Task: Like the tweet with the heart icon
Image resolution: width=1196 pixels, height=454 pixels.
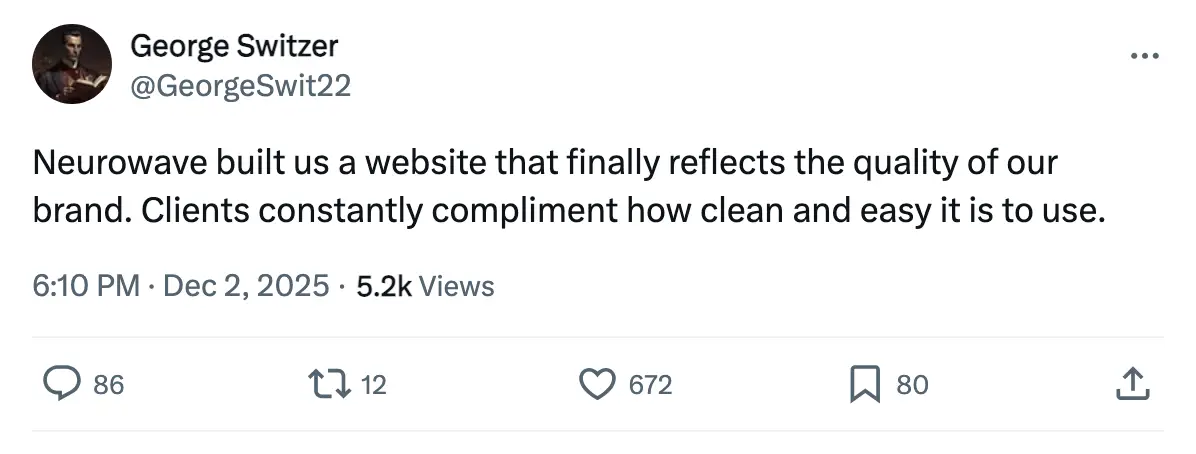Action: pos(598,384)
